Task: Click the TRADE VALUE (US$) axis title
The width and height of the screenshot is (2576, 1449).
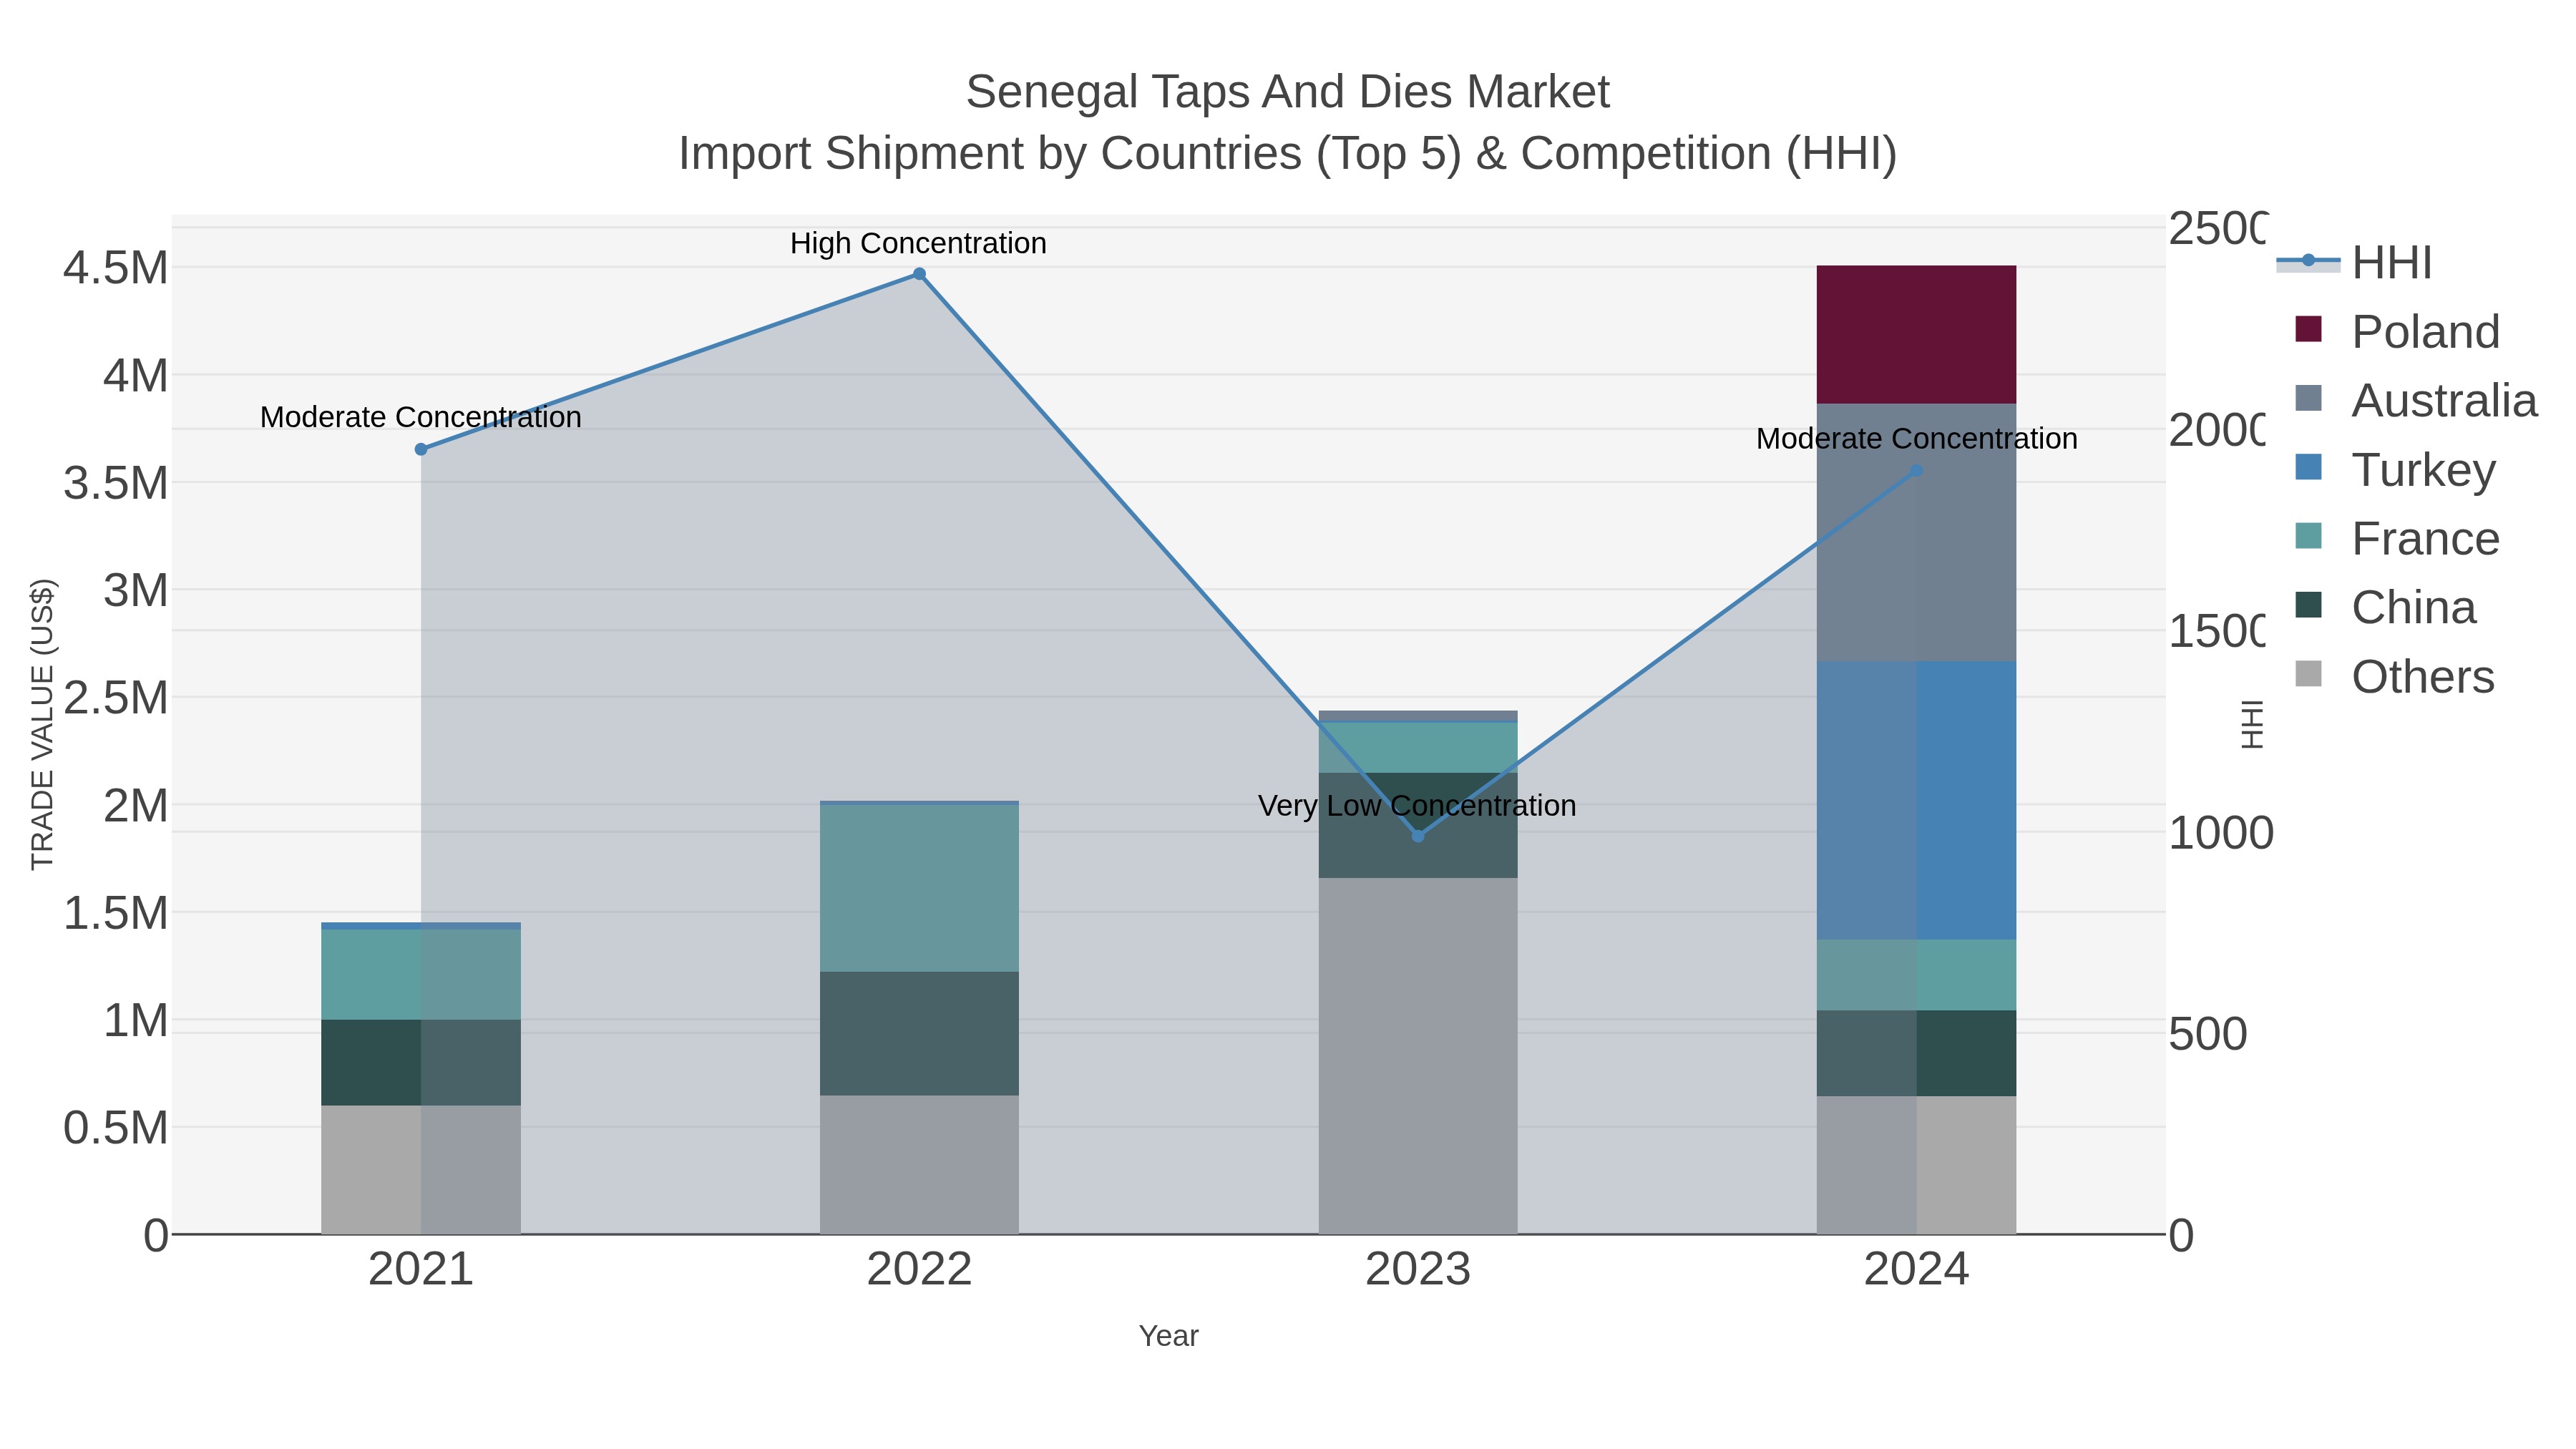Action: click(43, 724)
